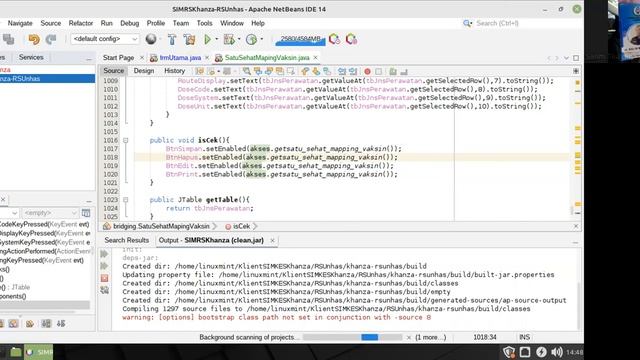Close the SatuSehatMapingVaksin.java tab
This screenshot has width=640, height=360.
pos(315,58)
